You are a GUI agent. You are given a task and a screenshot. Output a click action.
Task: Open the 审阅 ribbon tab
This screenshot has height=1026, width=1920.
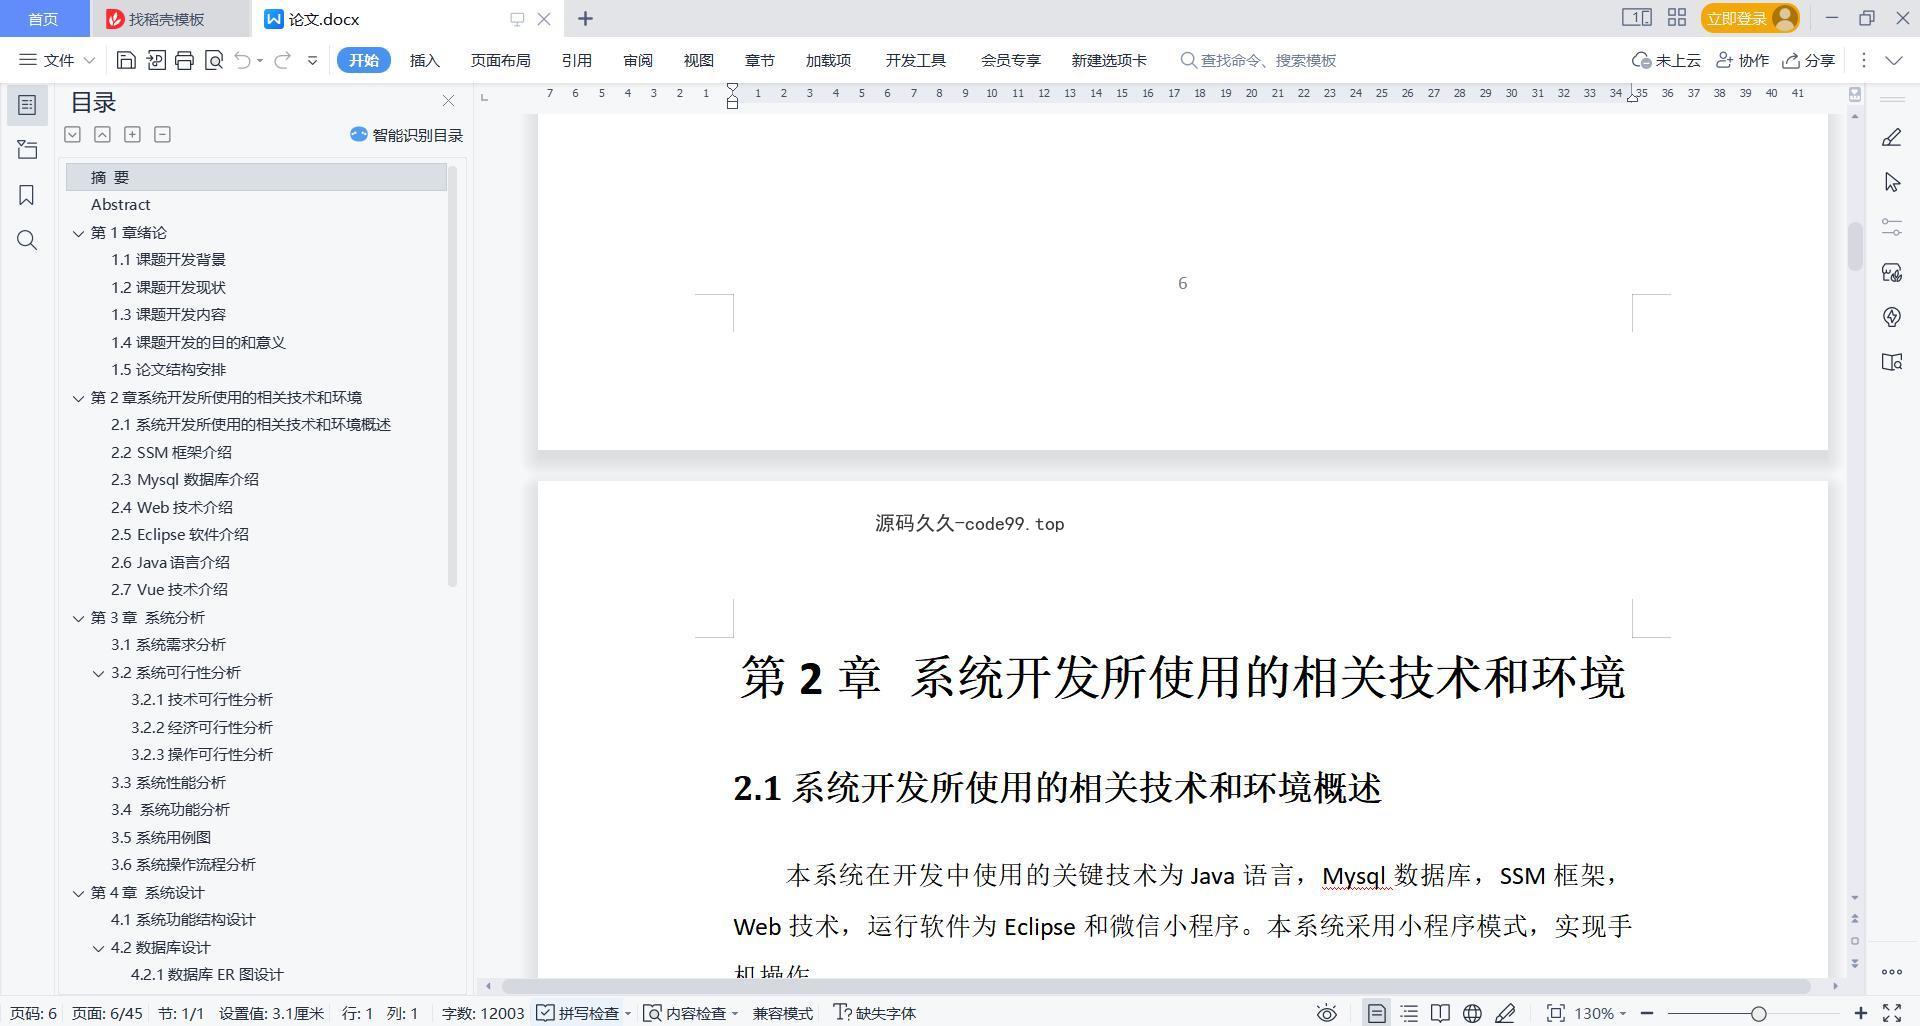pyautogui.click(x=637, y=60)
